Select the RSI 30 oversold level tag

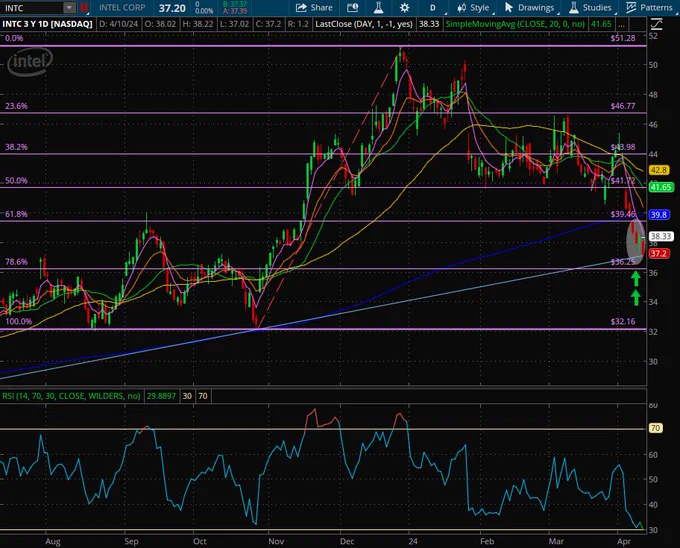187,396
